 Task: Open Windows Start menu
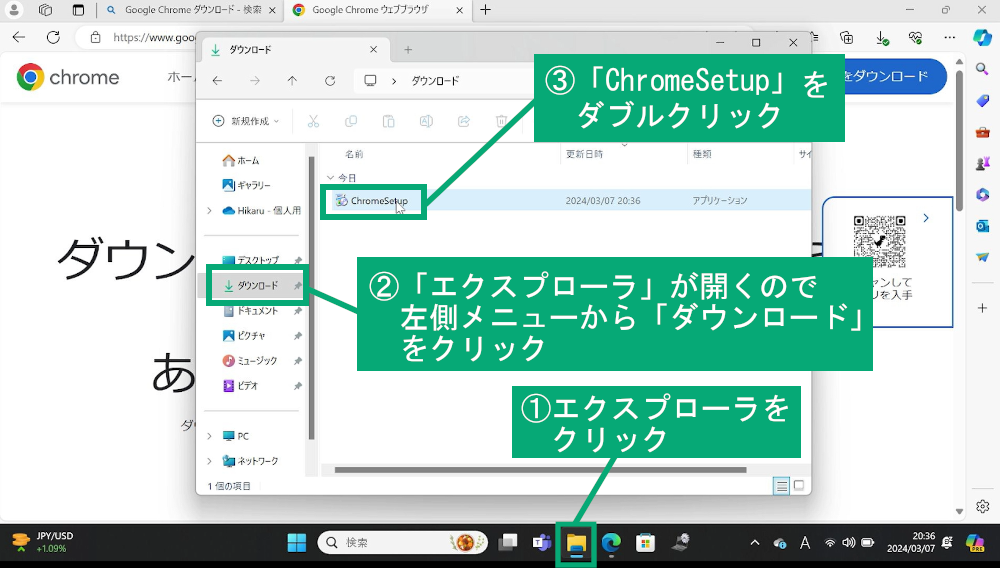(x=297, y=543)
